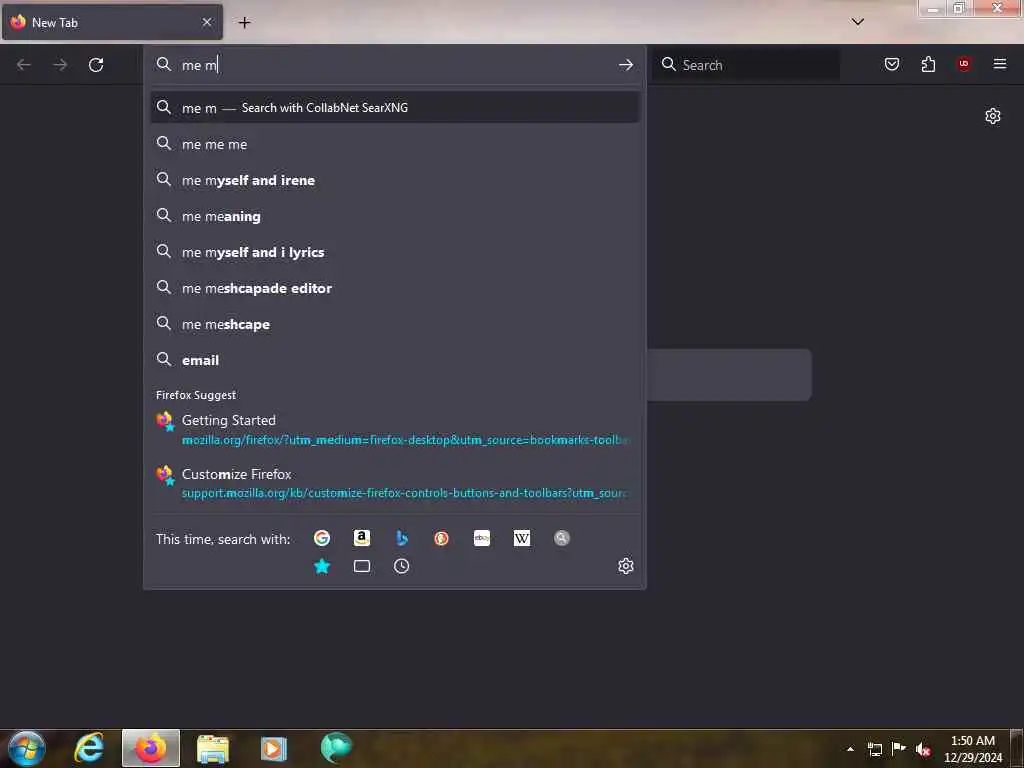Search with the Wikipedia W icon
The width and height of the screenshot is (1024, 768).
pyautogui.click(x=522, y=538)
